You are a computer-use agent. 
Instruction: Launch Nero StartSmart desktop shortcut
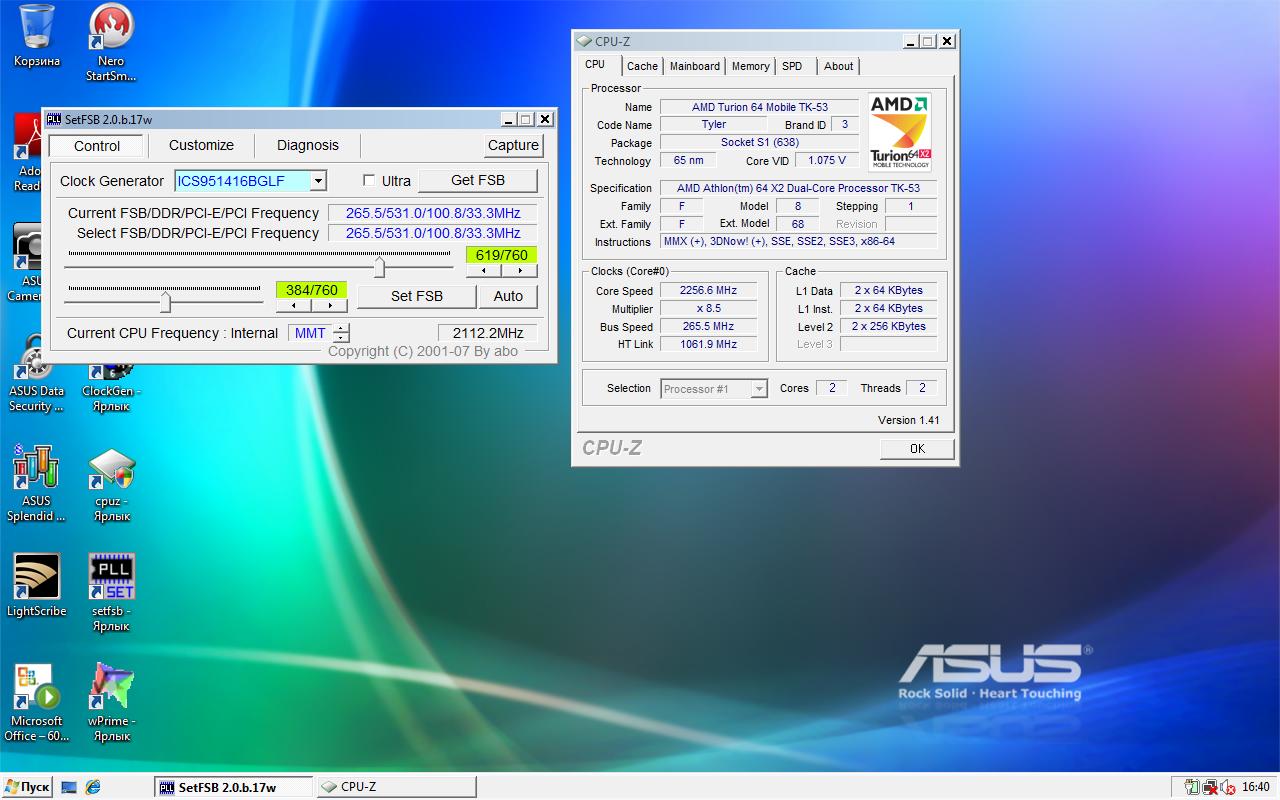pos(111,42)
